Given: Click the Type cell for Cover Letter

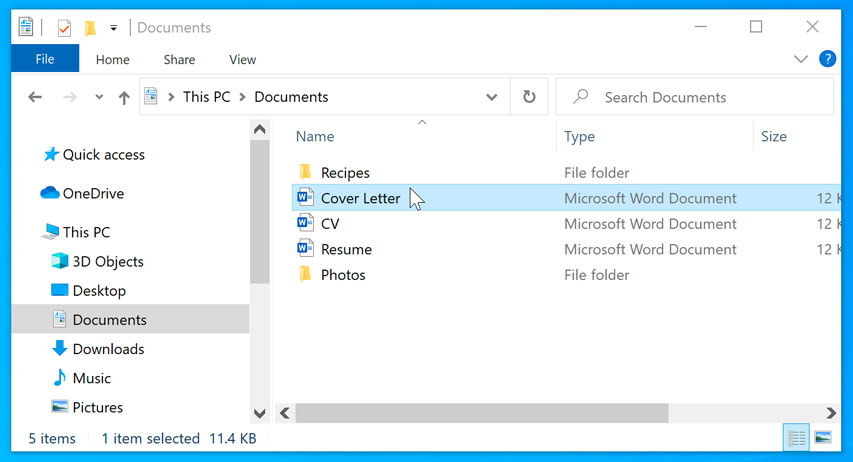Looking at the screenshot, I should [650, 198].
